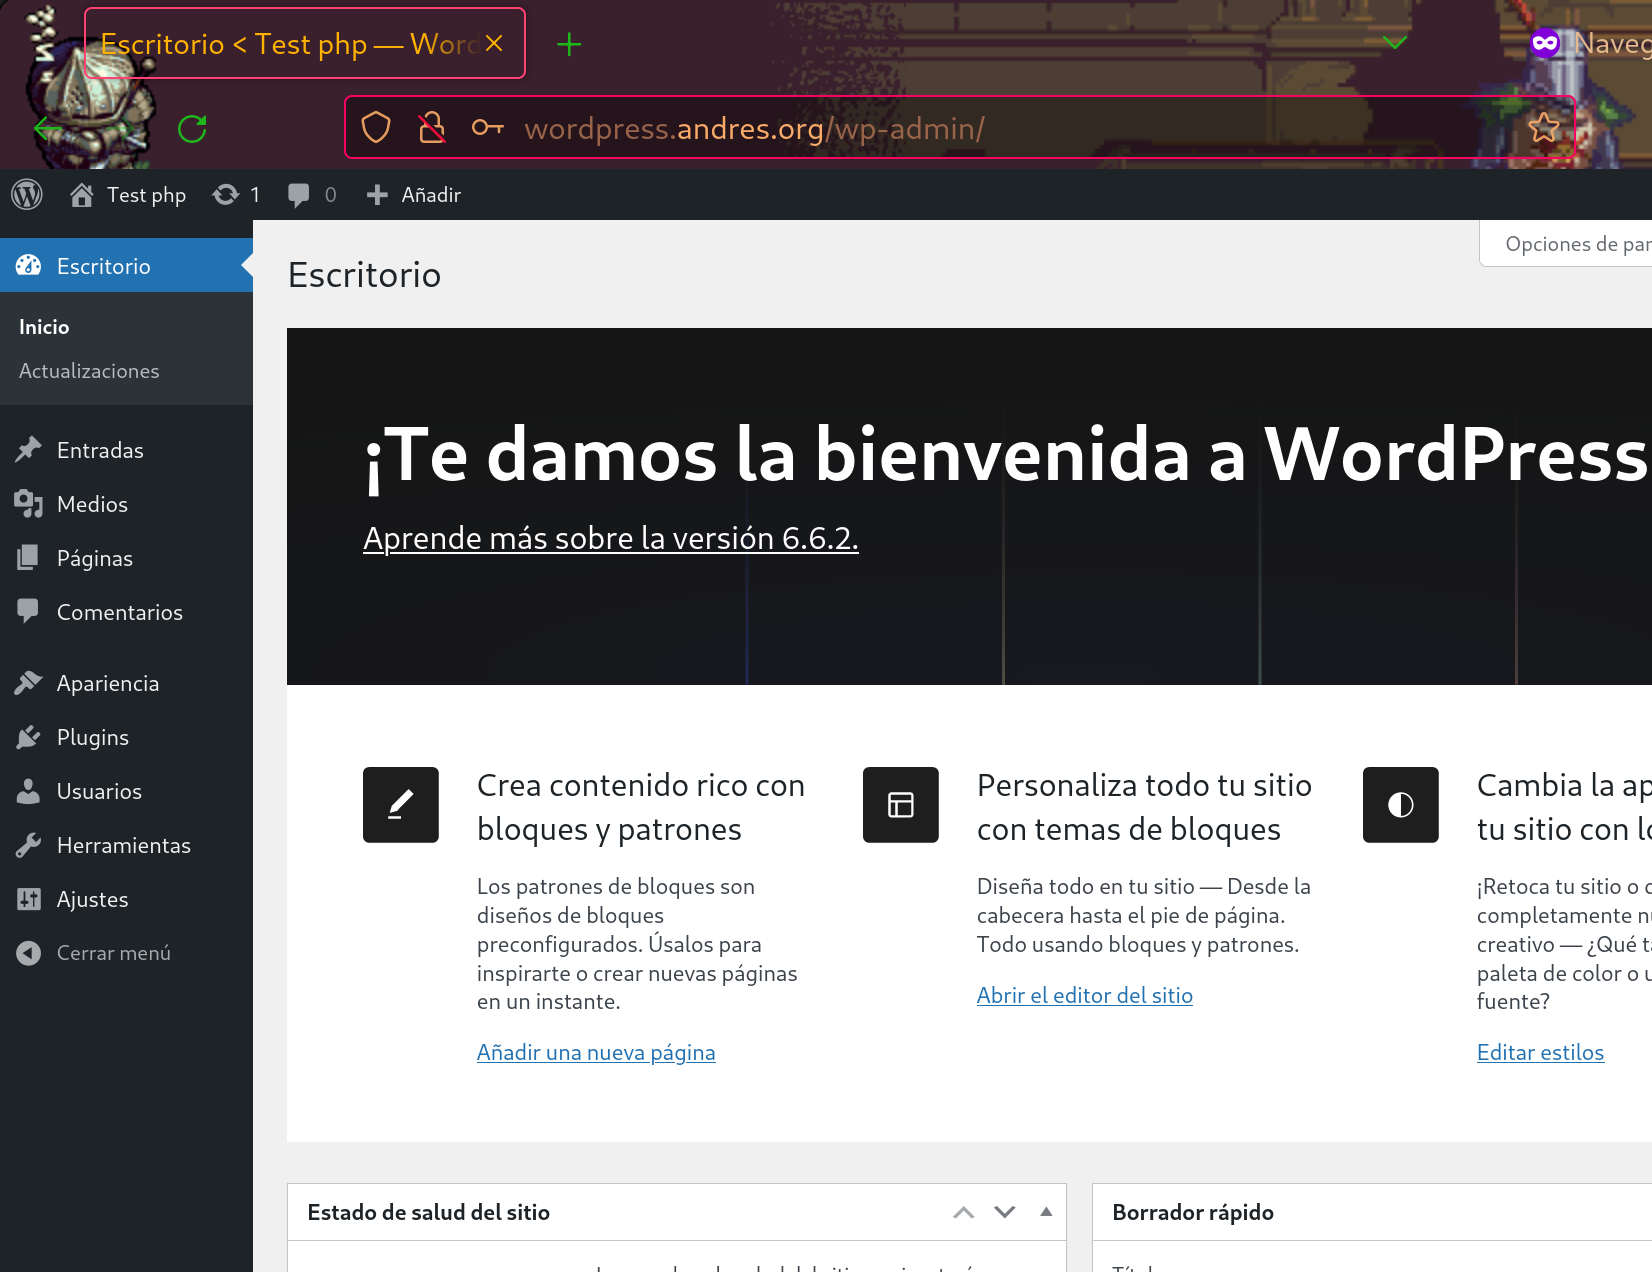Open Inicio submenu item
This screenshot has width=1652, height=1272.
[x=44, y=327]
